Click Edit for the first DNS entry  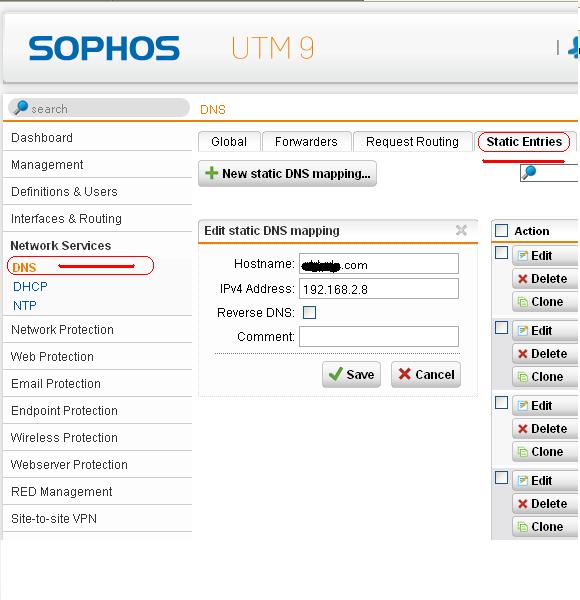click(x=545, y=256)
